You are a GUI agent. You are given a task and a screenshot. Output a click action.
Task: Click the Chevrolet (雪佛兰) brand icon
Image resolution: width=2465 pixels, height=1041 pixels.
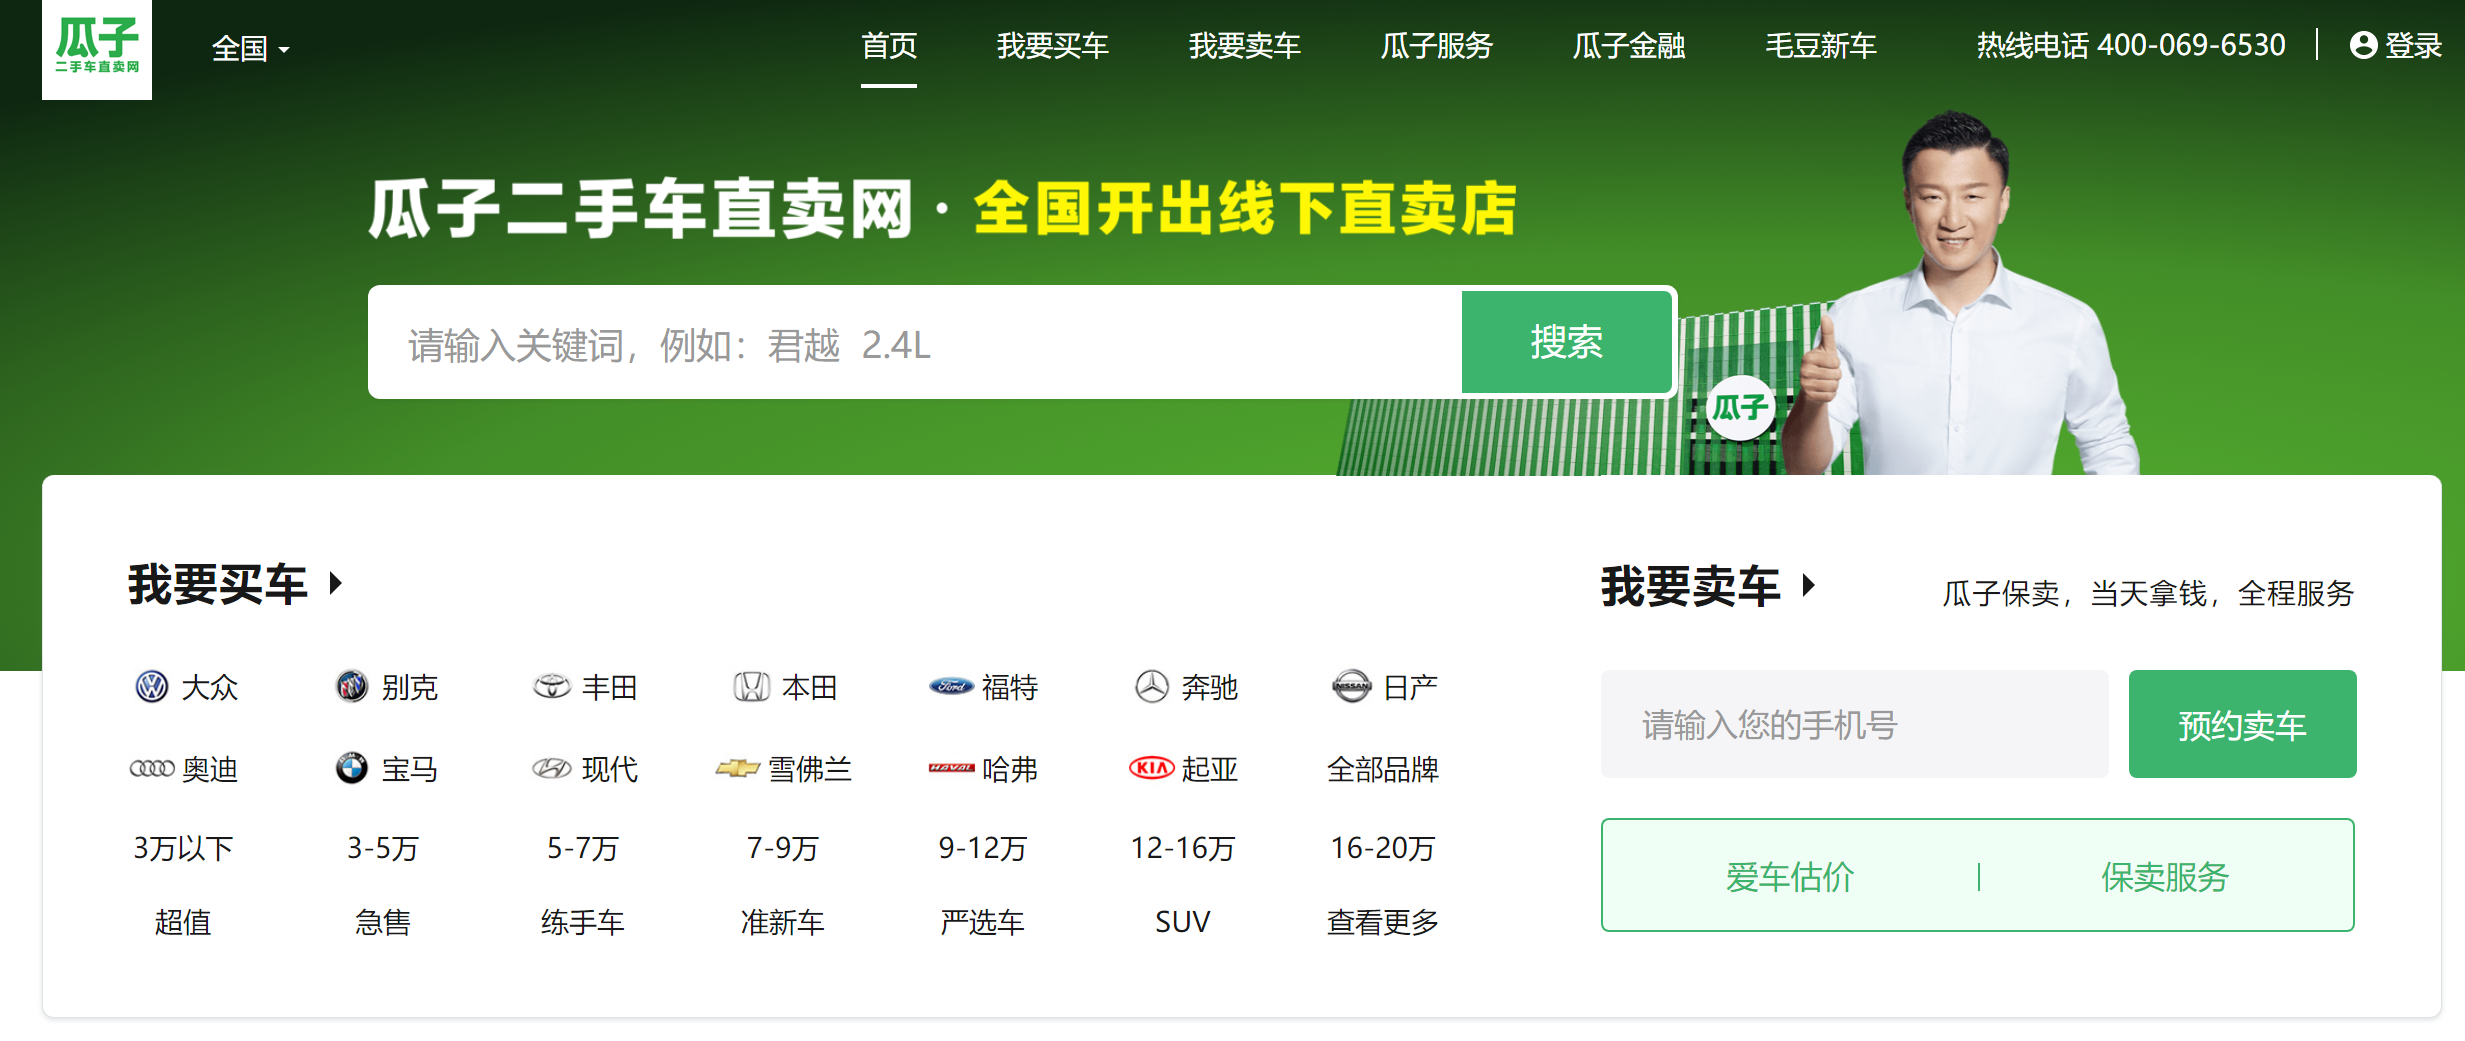[740, 769]
